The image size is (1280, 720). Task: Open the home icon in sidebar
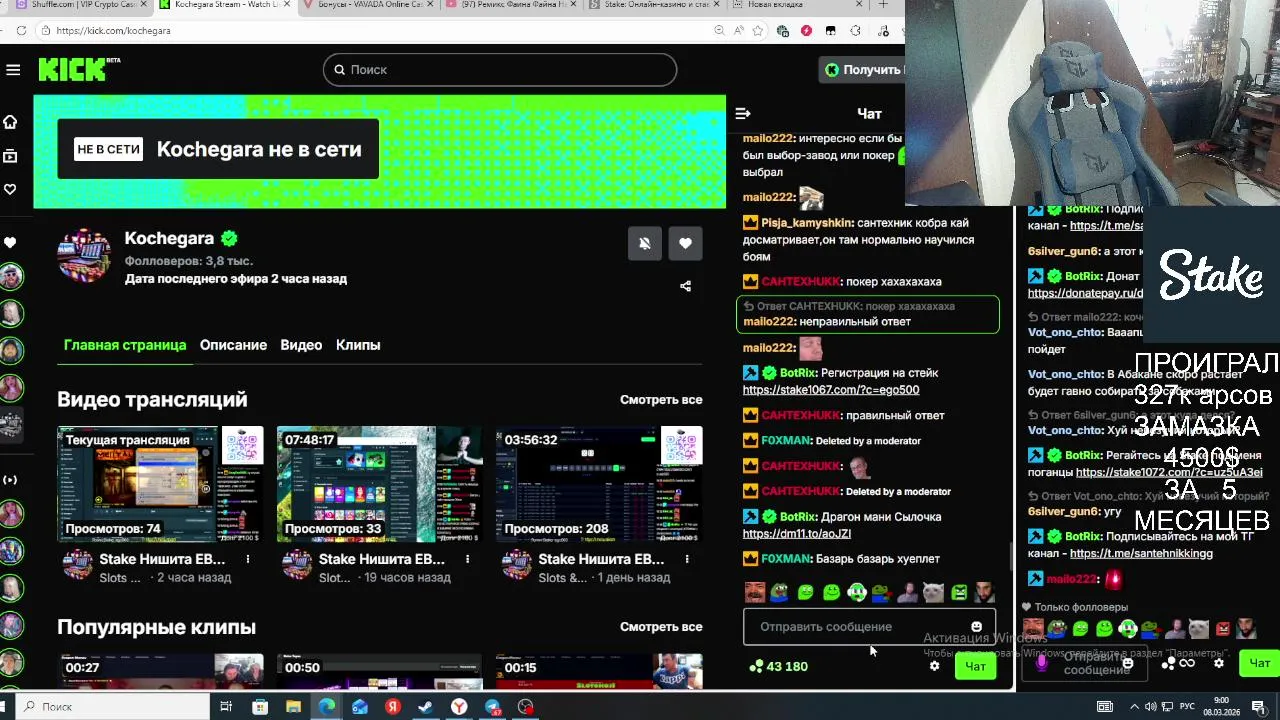point(10,122)
